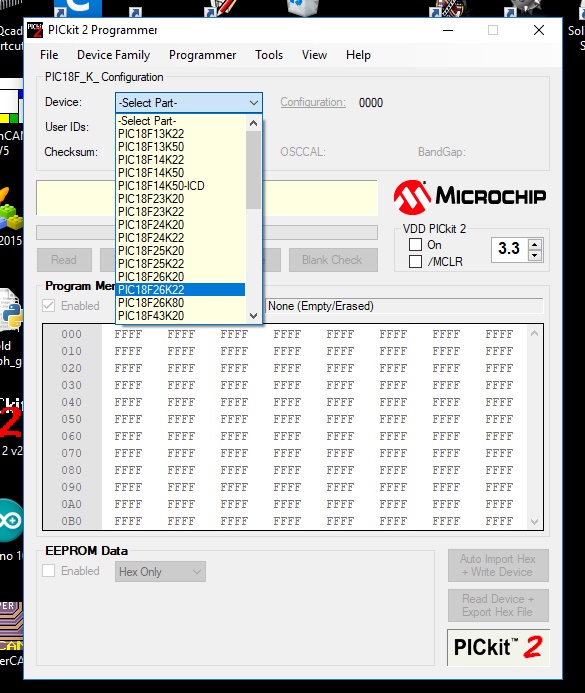Click the PICkit 2 title bar icon

click(35, 30)
